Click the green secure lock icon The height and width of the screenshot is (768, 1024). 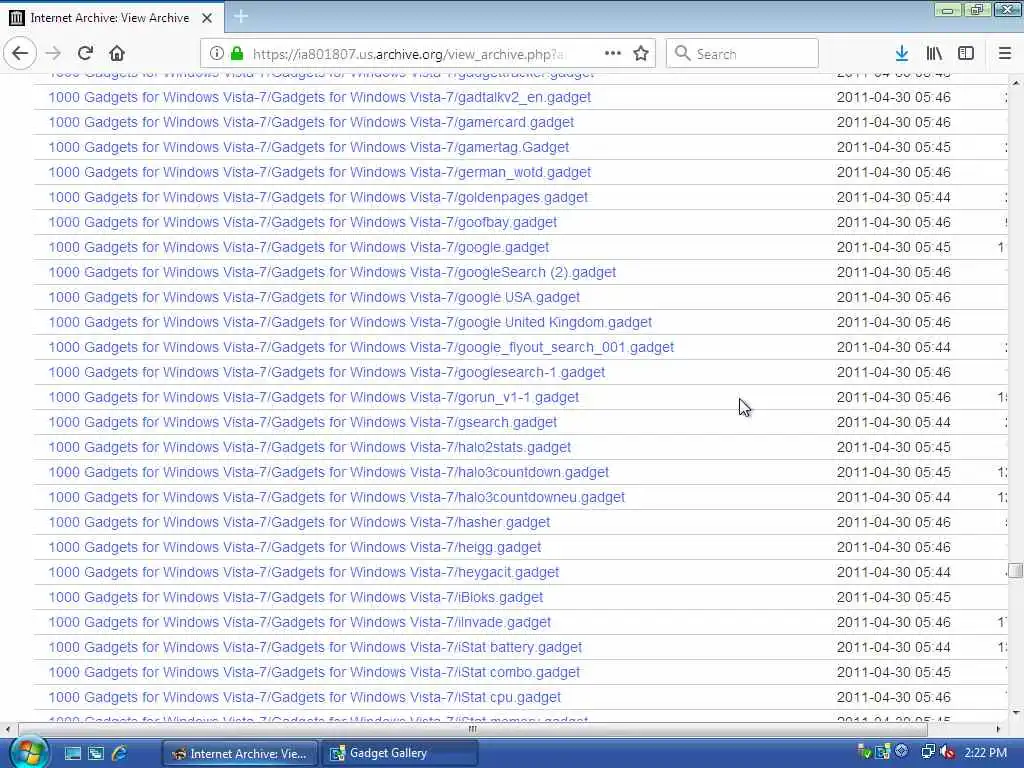point(237,54)
